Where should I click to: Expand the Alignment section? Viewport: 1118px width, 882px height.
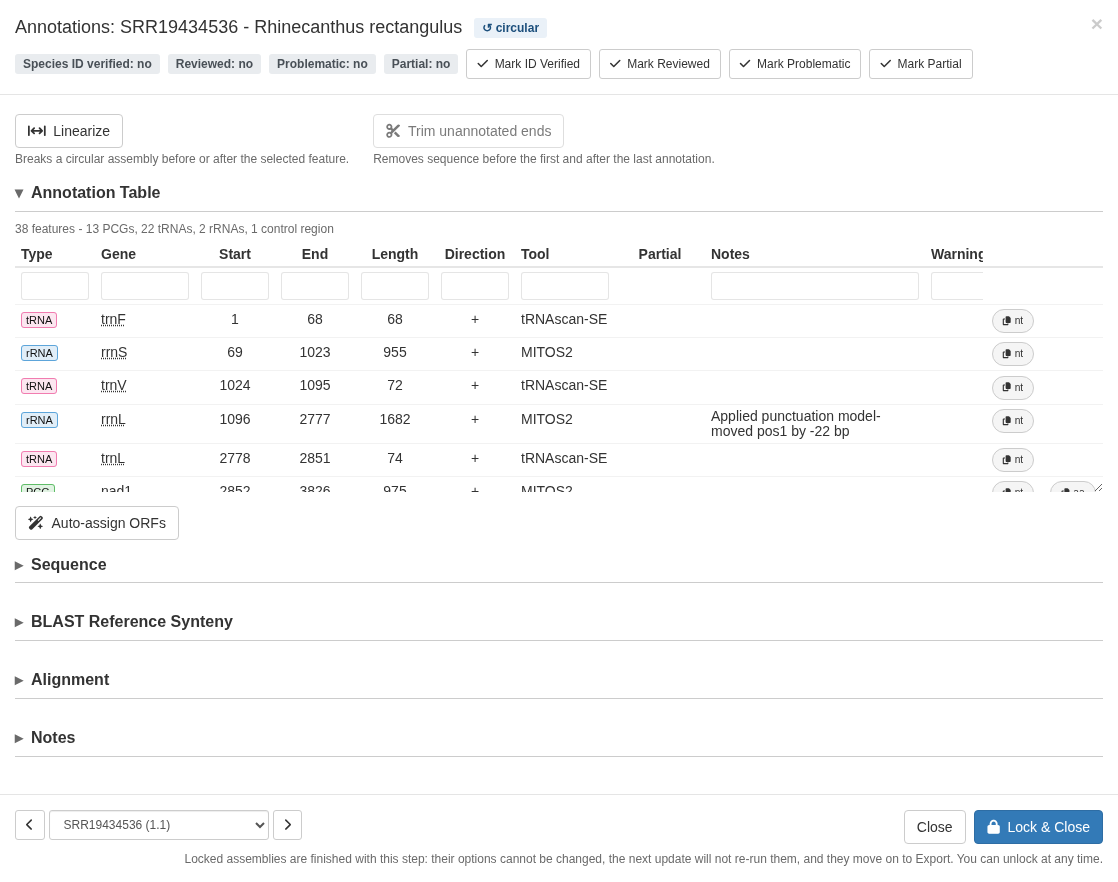click(x=62, y=680)
